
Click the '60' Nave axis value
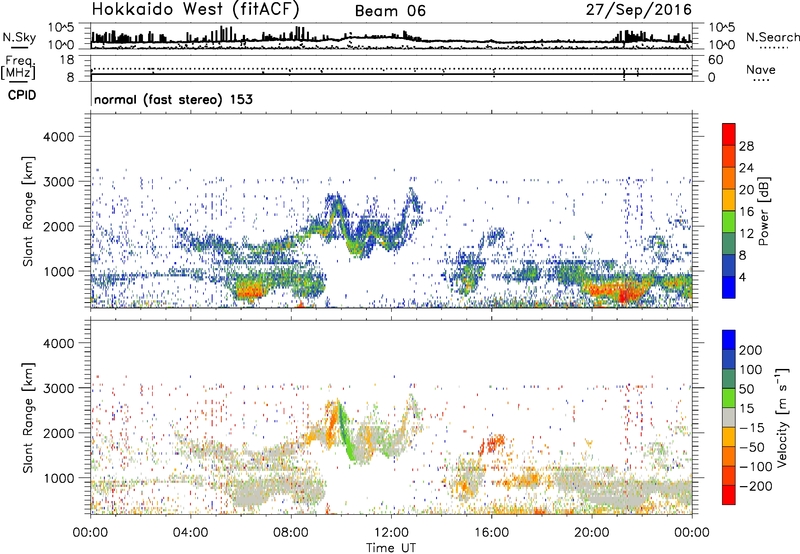pos(715,60)
